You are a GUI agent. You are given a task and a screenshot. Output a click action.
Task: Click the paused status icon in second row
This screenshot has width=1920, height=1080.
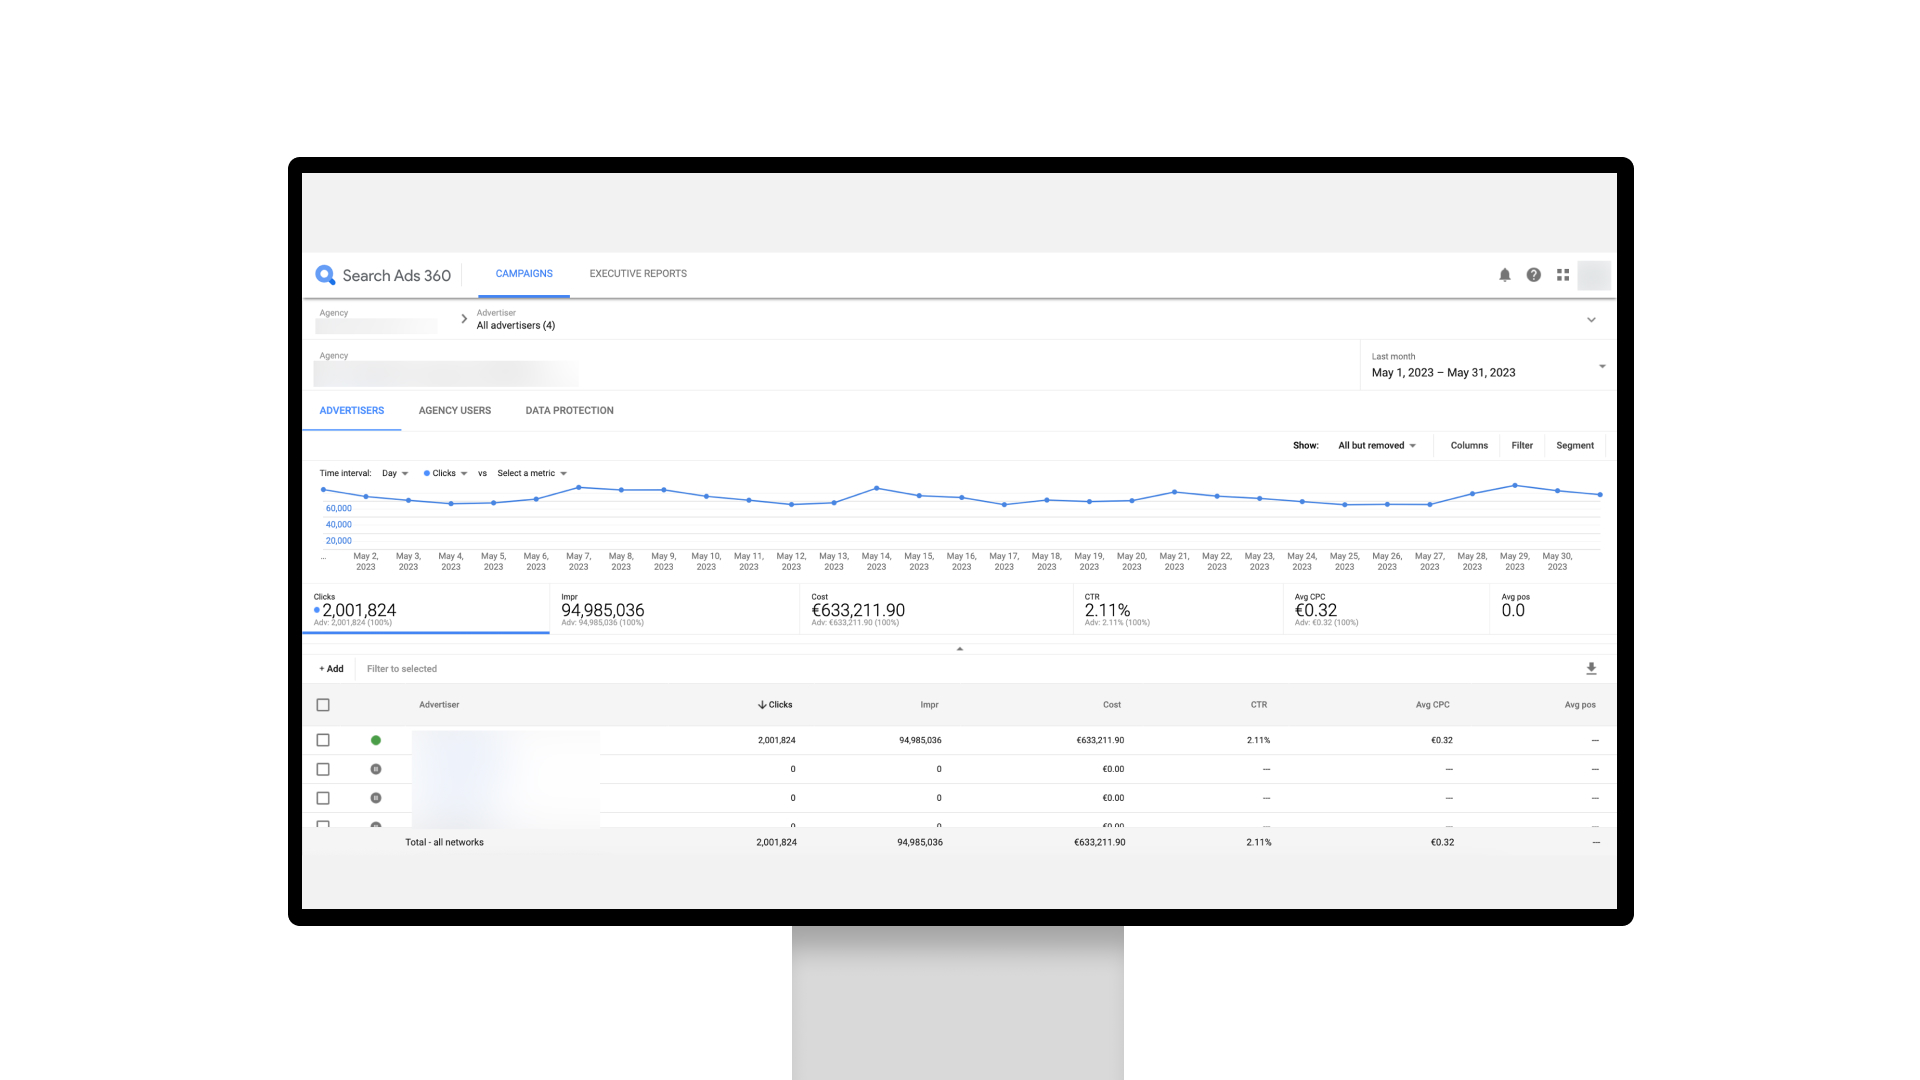pyautogui.click(x=376, y=769)
